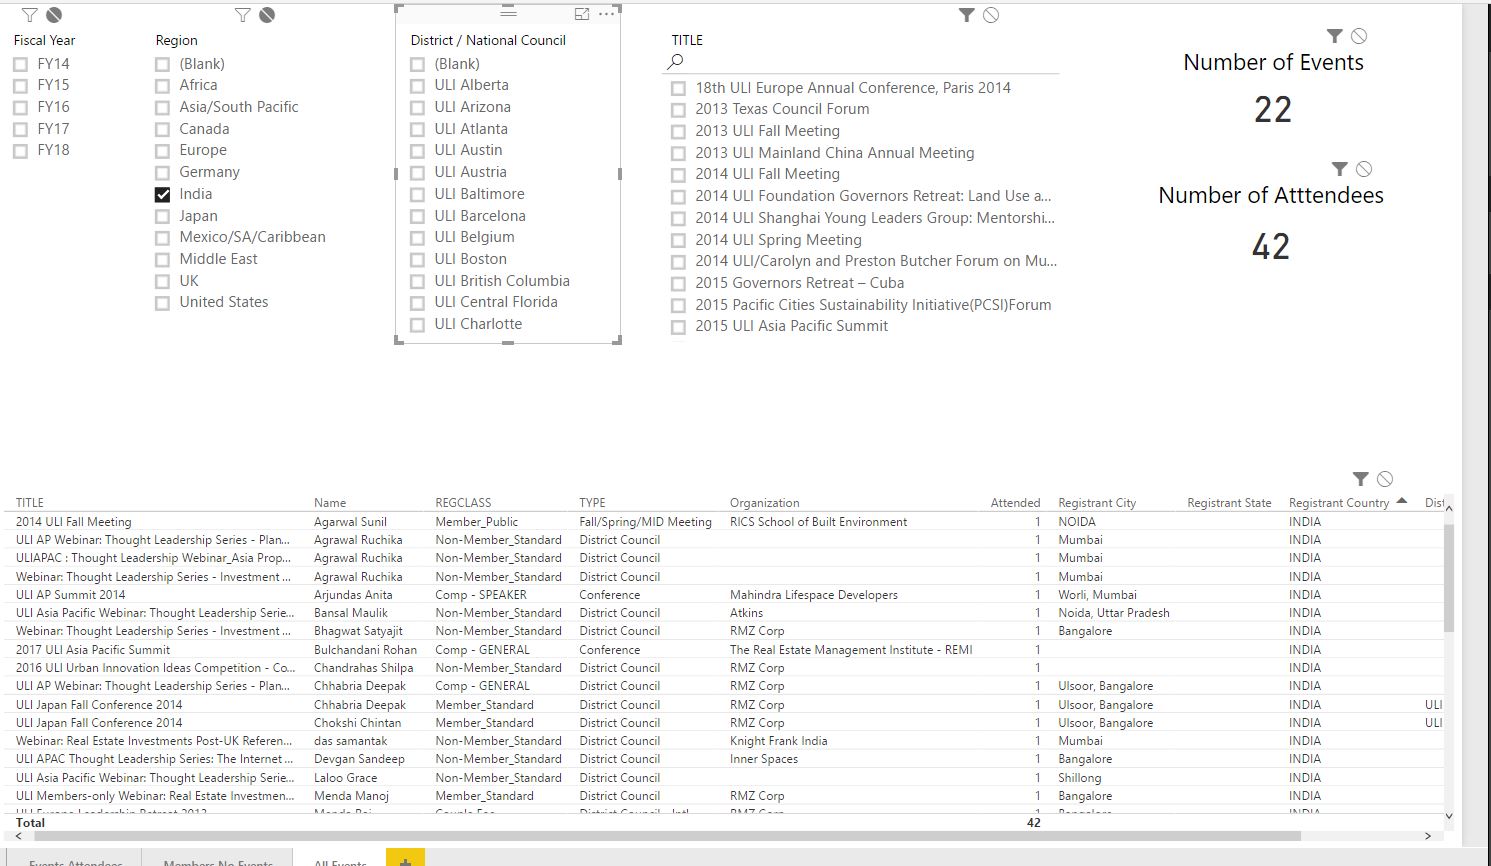The height and width of the screenshot is (866, 1491).
Task: Click block icon above Number of Atttendees card
Action: (x=1364, y=169)
